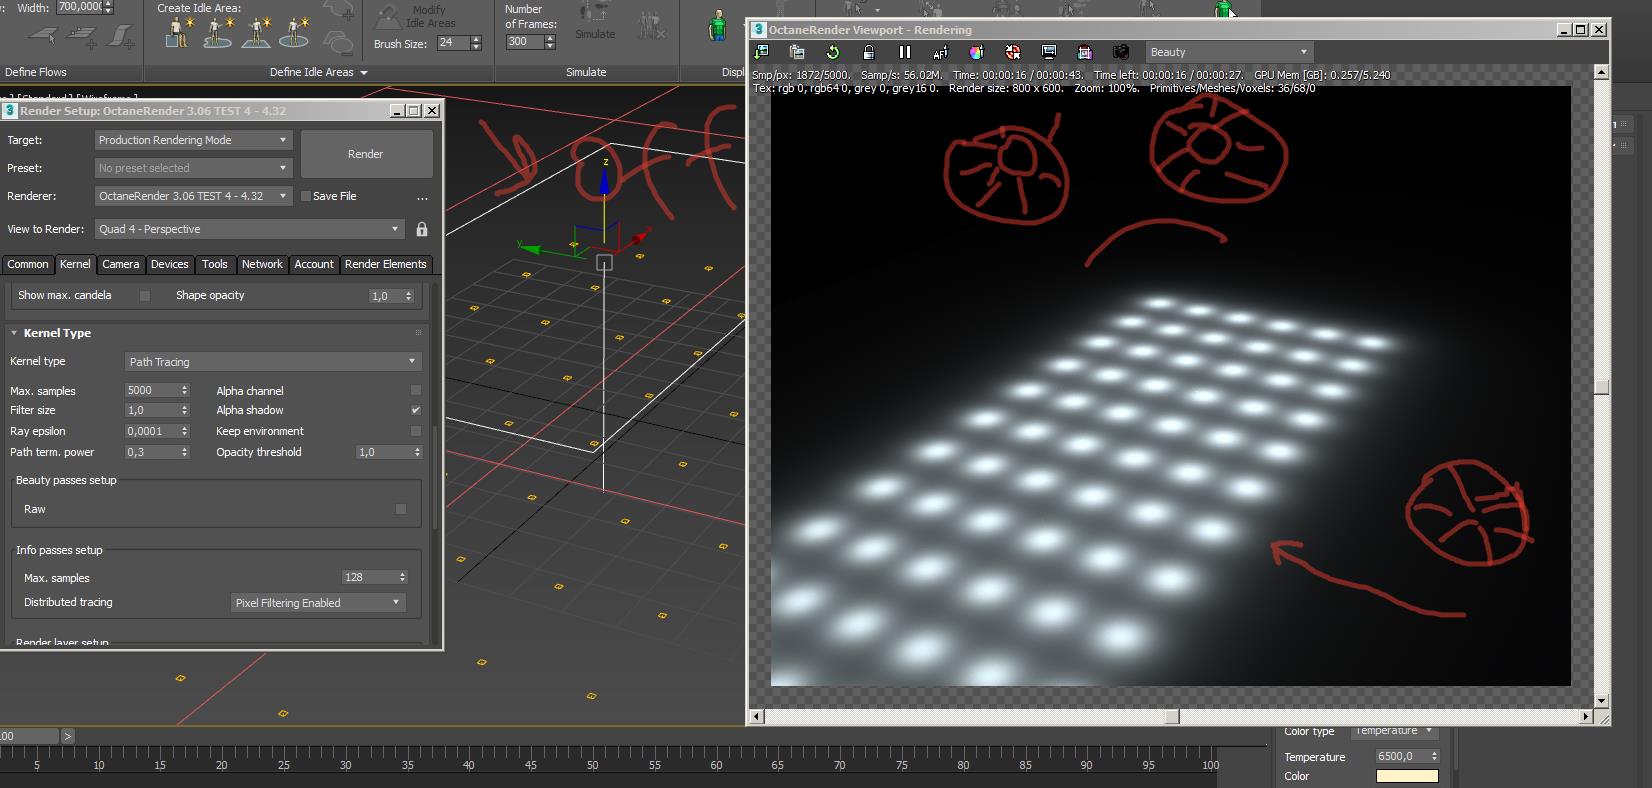Click the Ray epsilon value field
Image resolution: width=1652 pixels, height=788 pixels.
151,431
